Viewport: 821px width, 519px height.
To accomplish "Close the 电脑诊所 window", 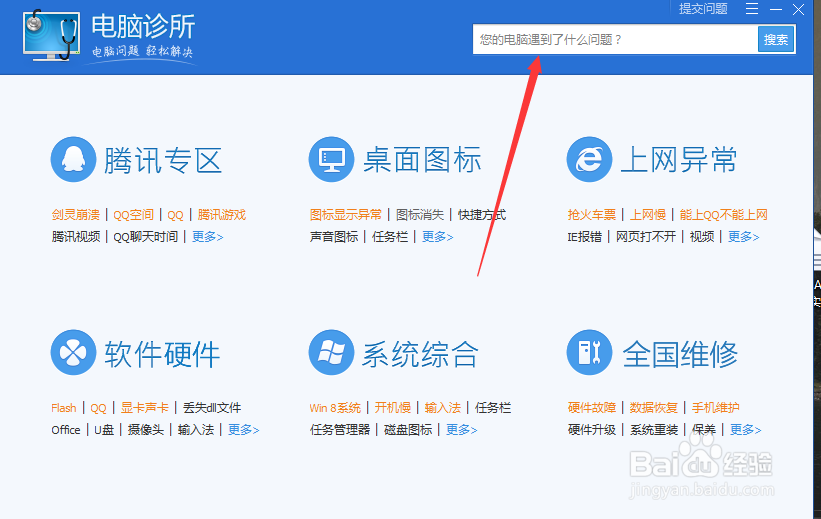I will pyautogui.click(x=798, y=9).
